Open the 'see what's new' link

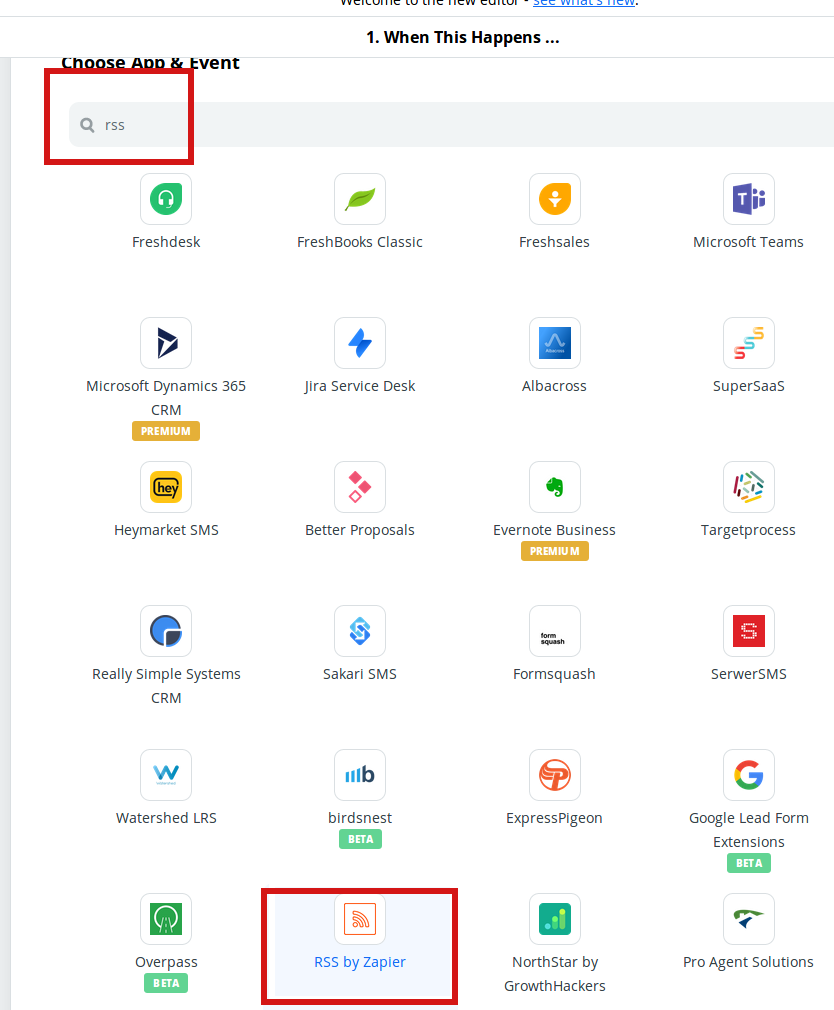coord(584,3)
